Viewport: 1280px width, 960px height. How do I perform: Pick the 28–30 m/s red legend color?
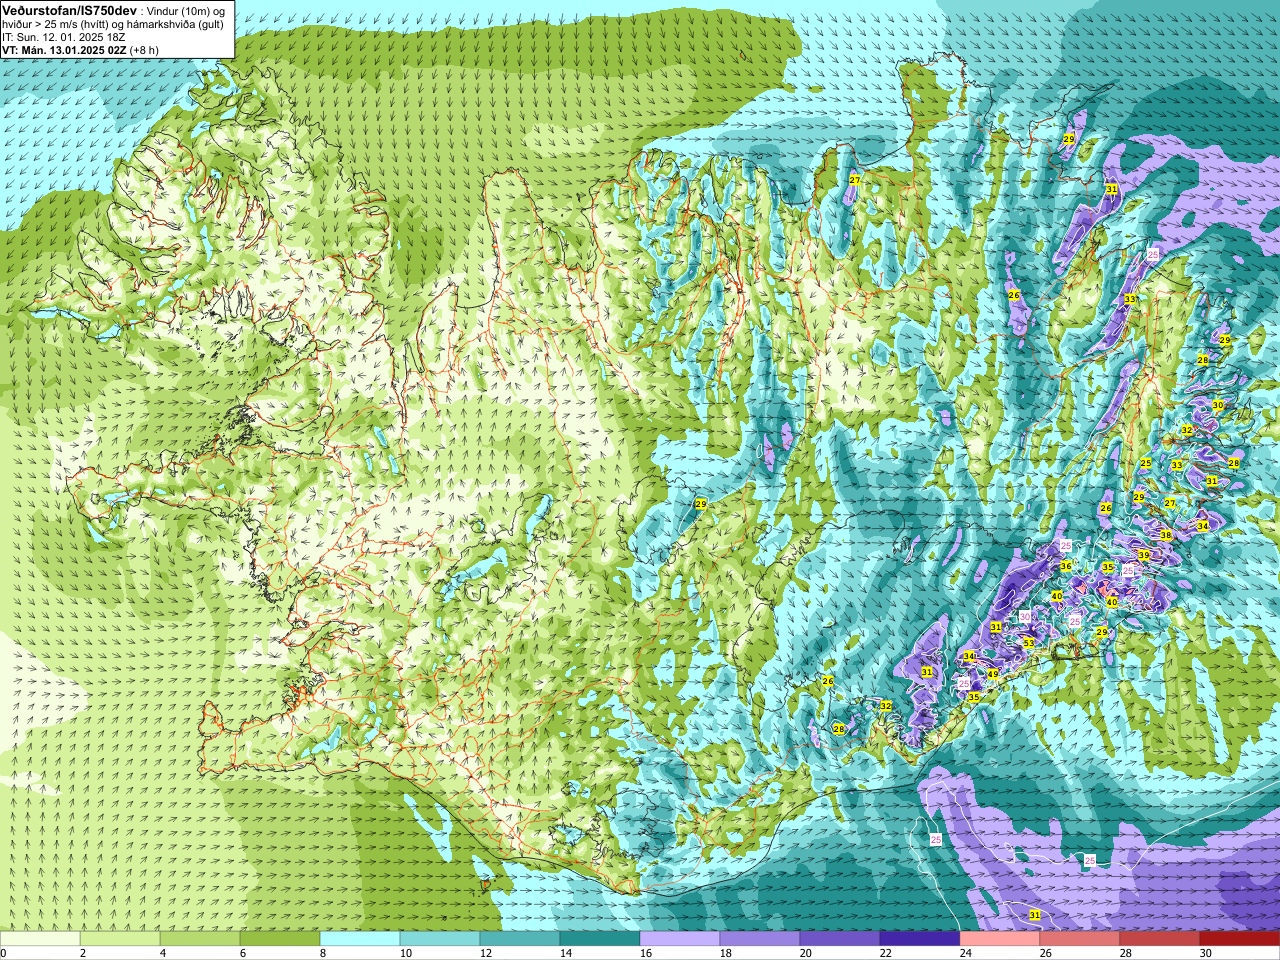coord(1160,939)
